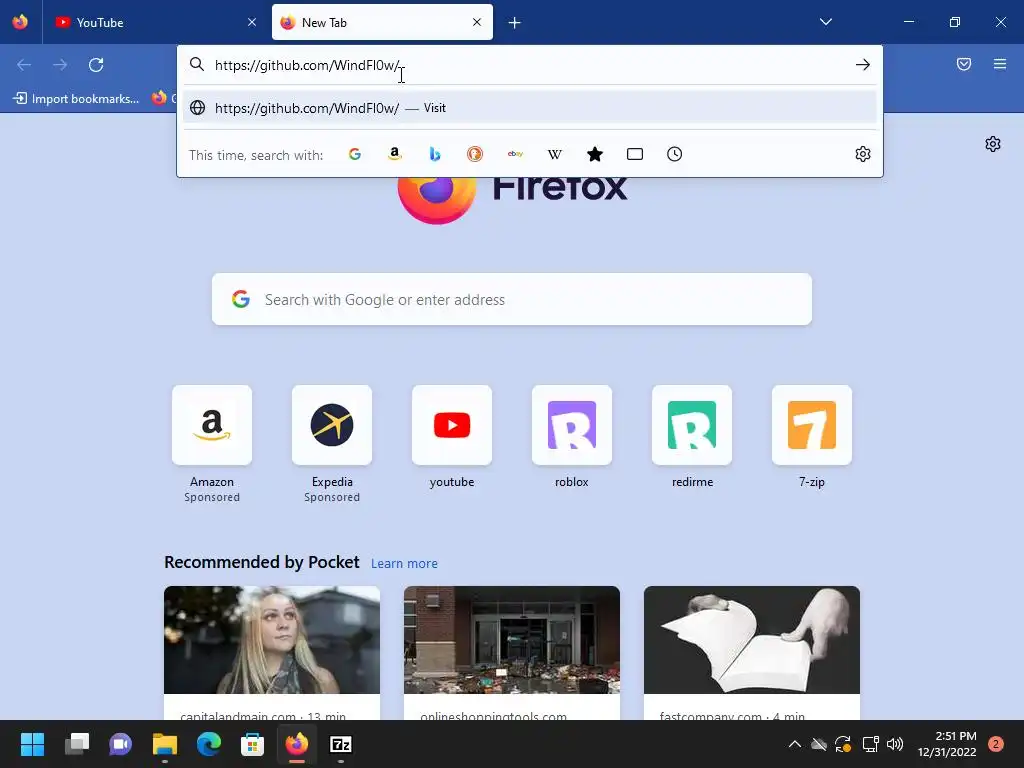
Task: Search this time with Google icon
Action: [355, 154]
